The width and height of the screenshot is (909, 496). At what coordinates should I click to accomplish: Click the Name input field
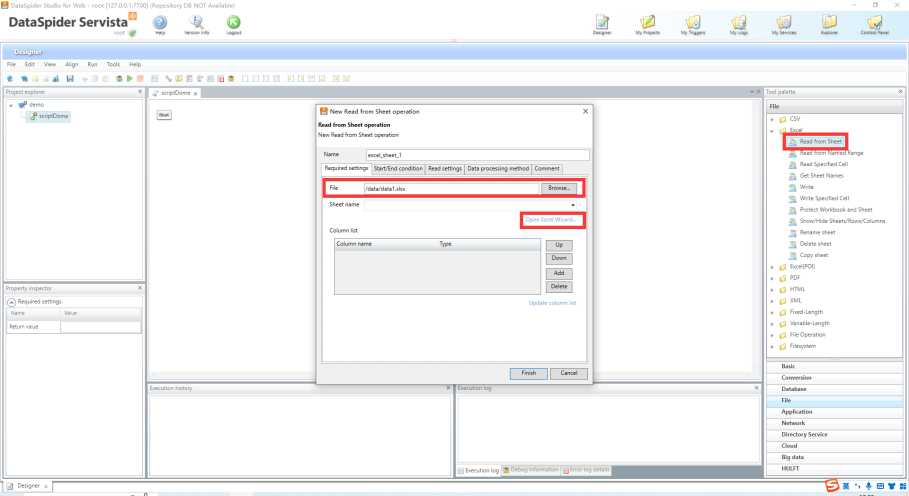[x=478, y=155]
